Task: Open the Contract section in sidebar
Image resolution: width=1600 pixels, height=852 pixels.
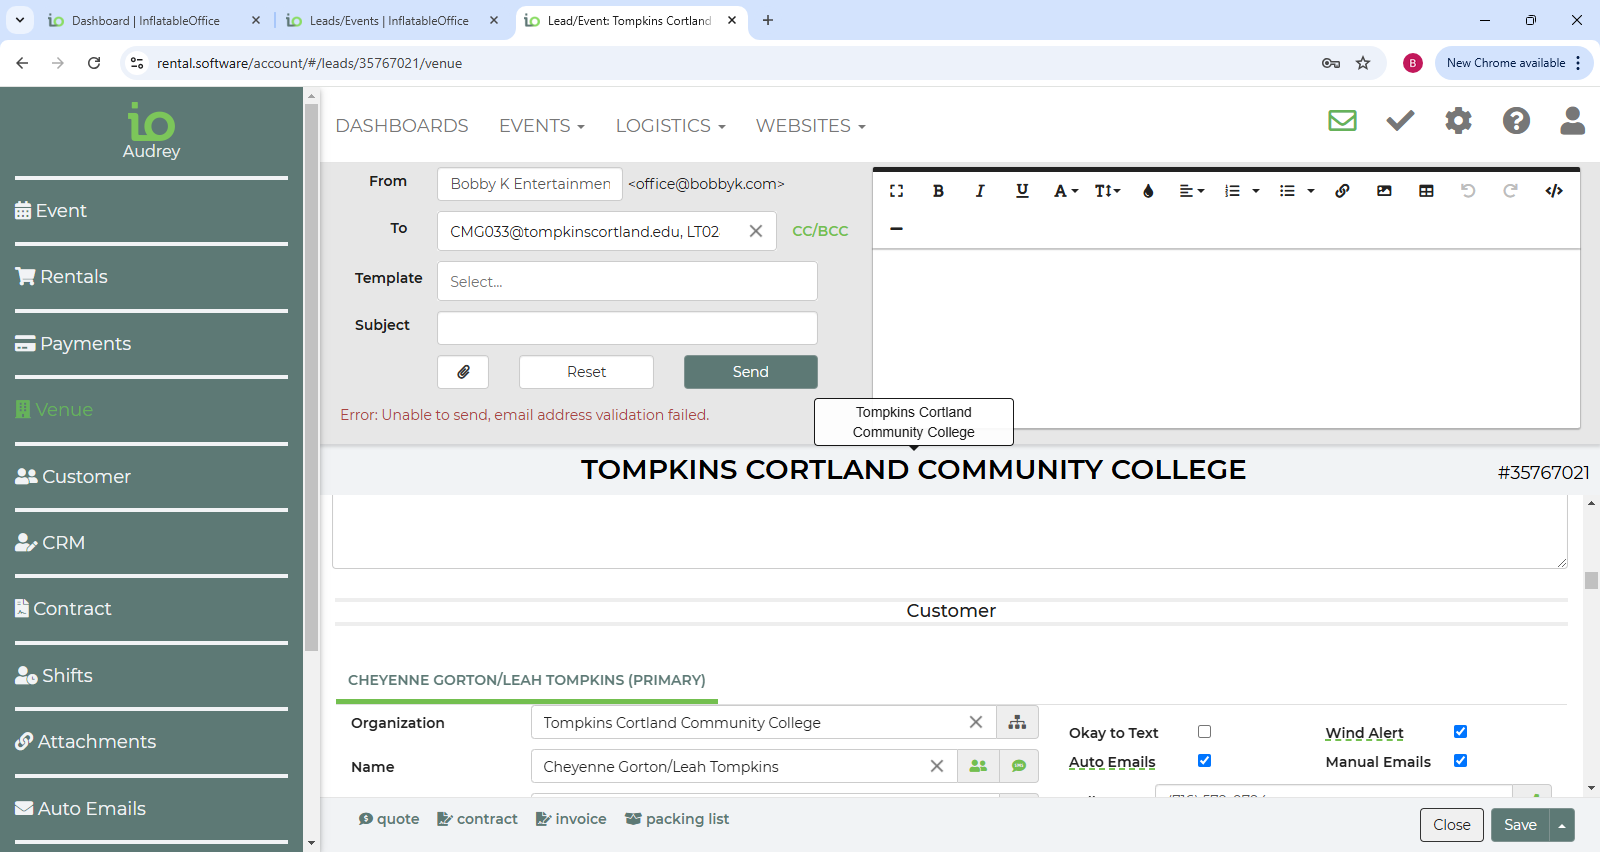Action: tap(72, 609)
